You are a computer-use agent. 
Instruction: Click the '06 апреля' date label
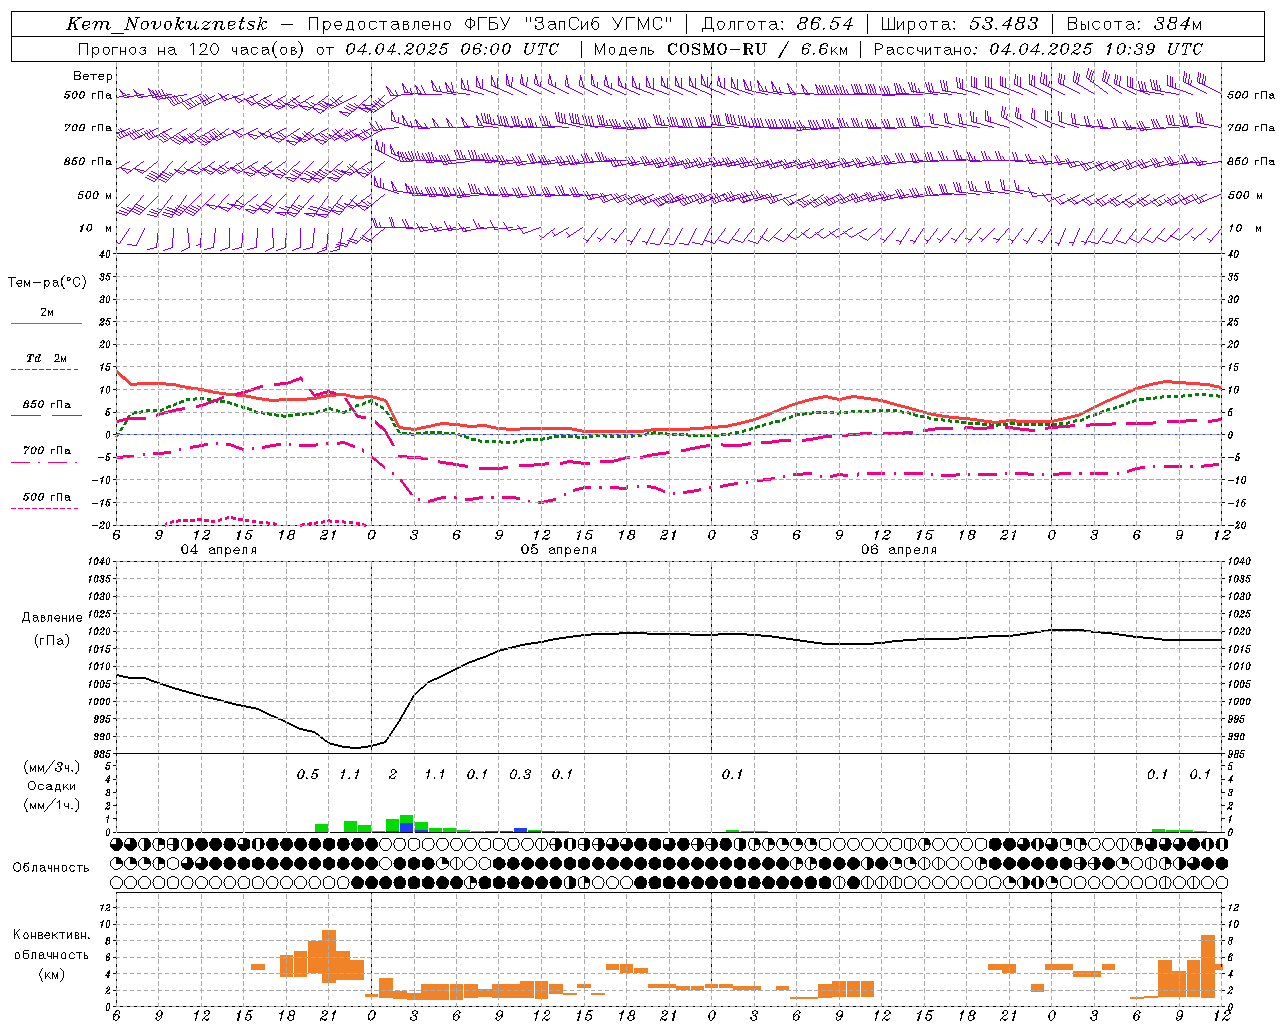(x=899, y=550)
